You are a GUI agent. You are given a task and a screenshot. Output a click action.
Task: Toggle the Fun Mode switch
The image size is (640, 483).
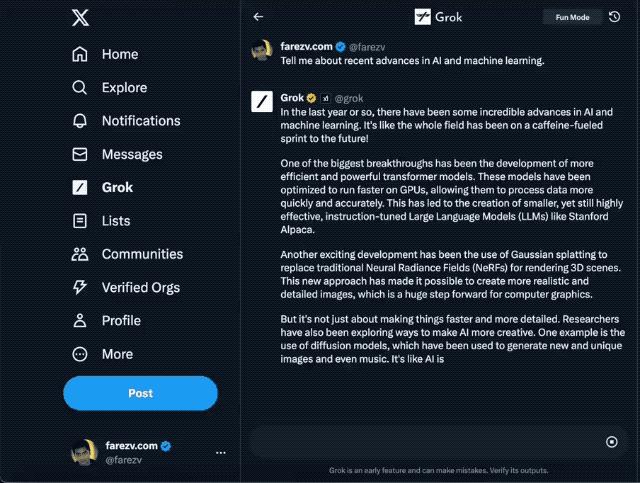572,17
